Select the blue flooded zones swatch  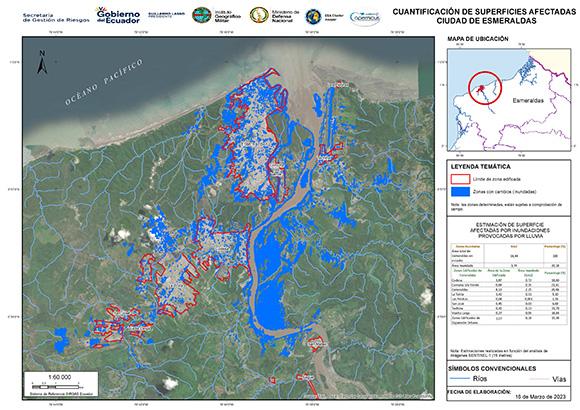tap(460, 192)
